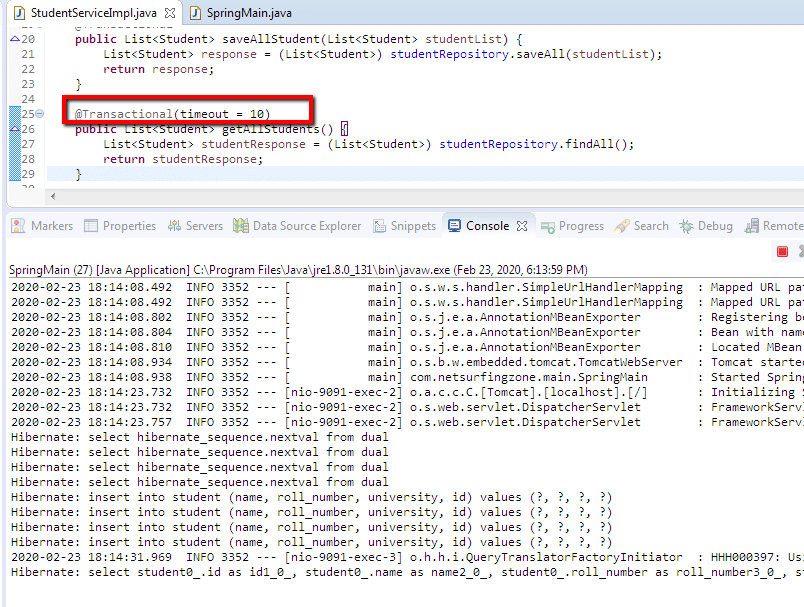Viewport: 804px width, 607px height.
Task: Click the override marker on line 26
Action: (x=14, y=129)
